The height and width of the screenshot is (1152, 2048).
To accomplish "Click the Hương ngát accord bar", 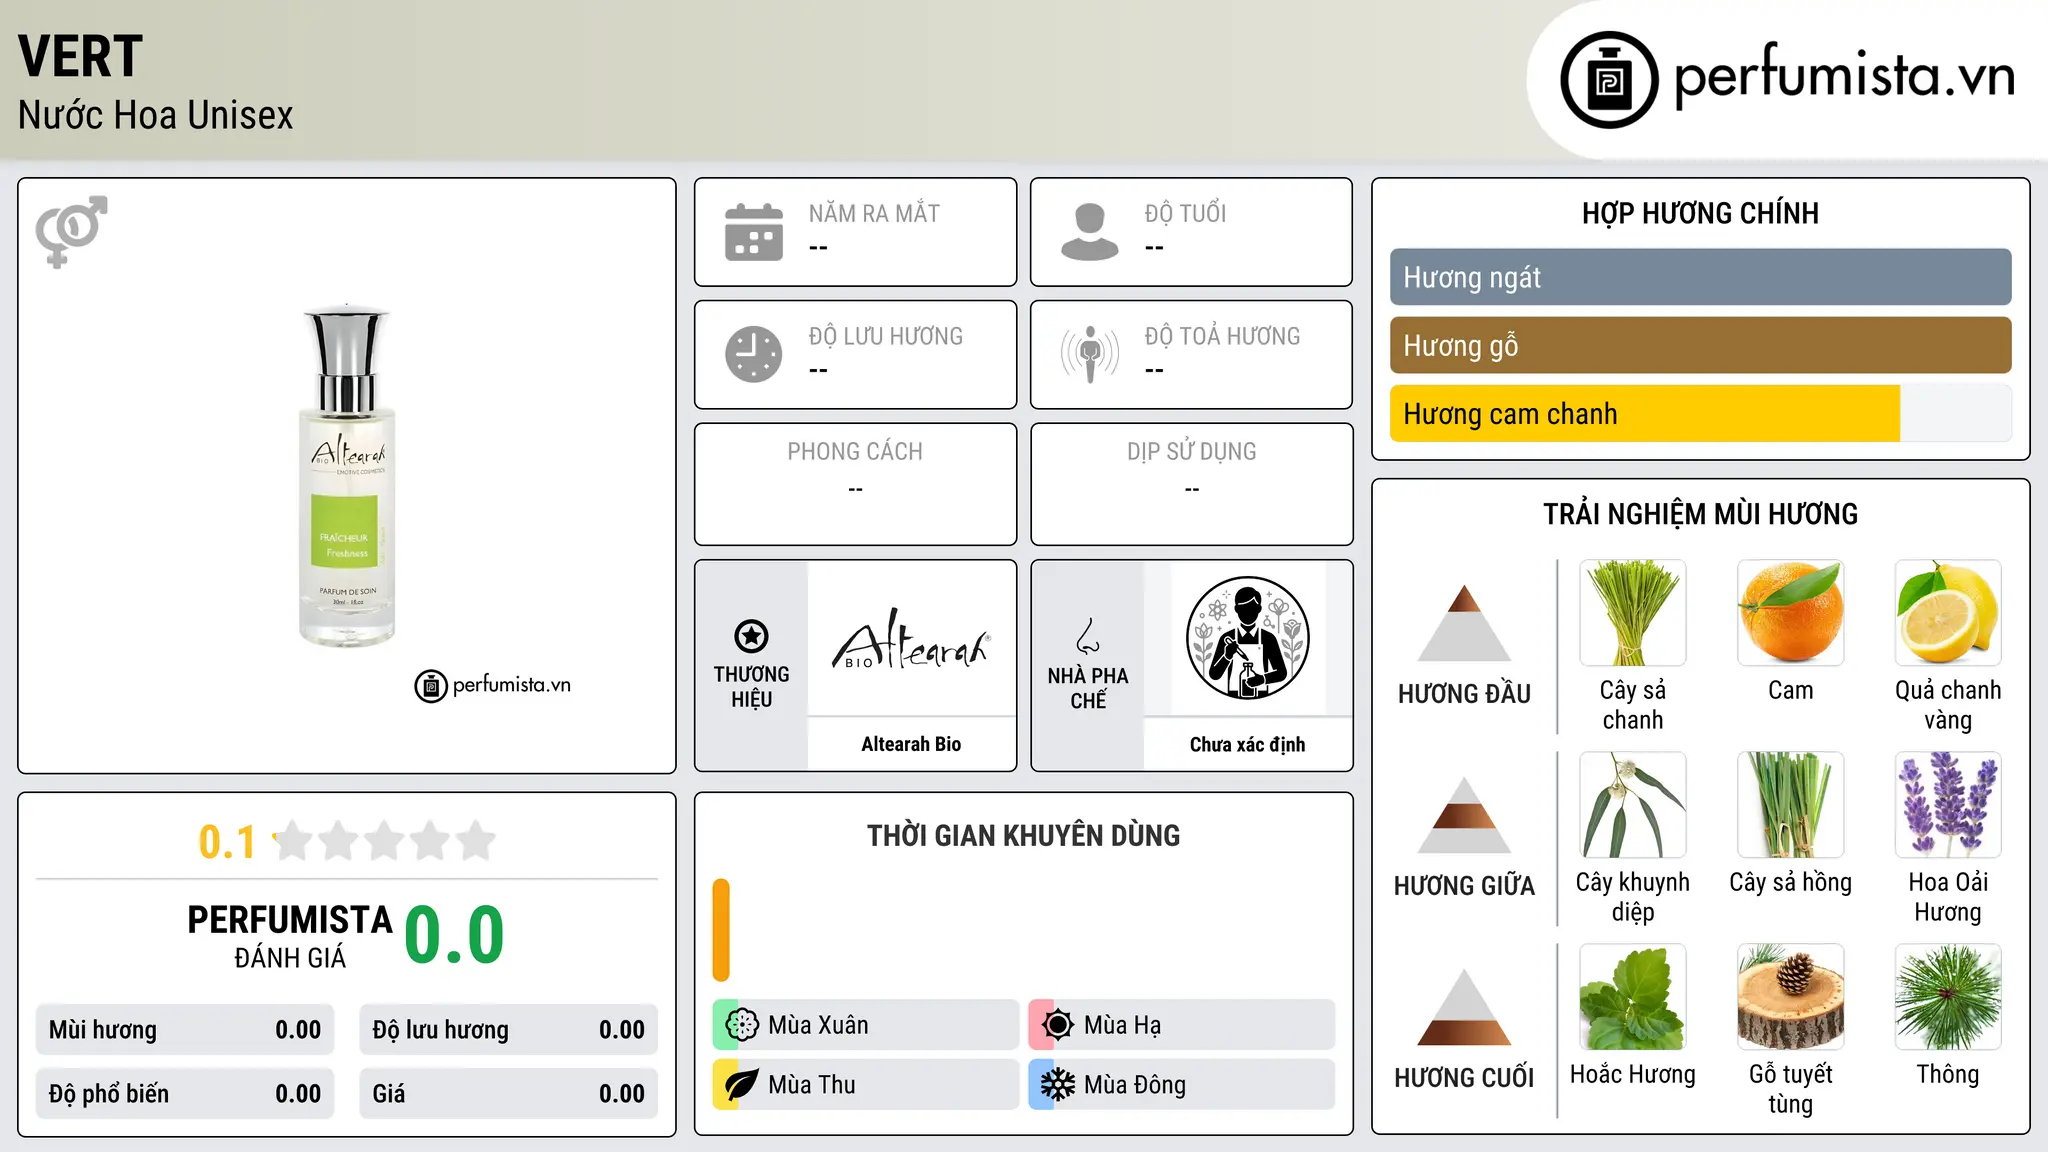I will pyautogui.click(x=1700, y=277).
